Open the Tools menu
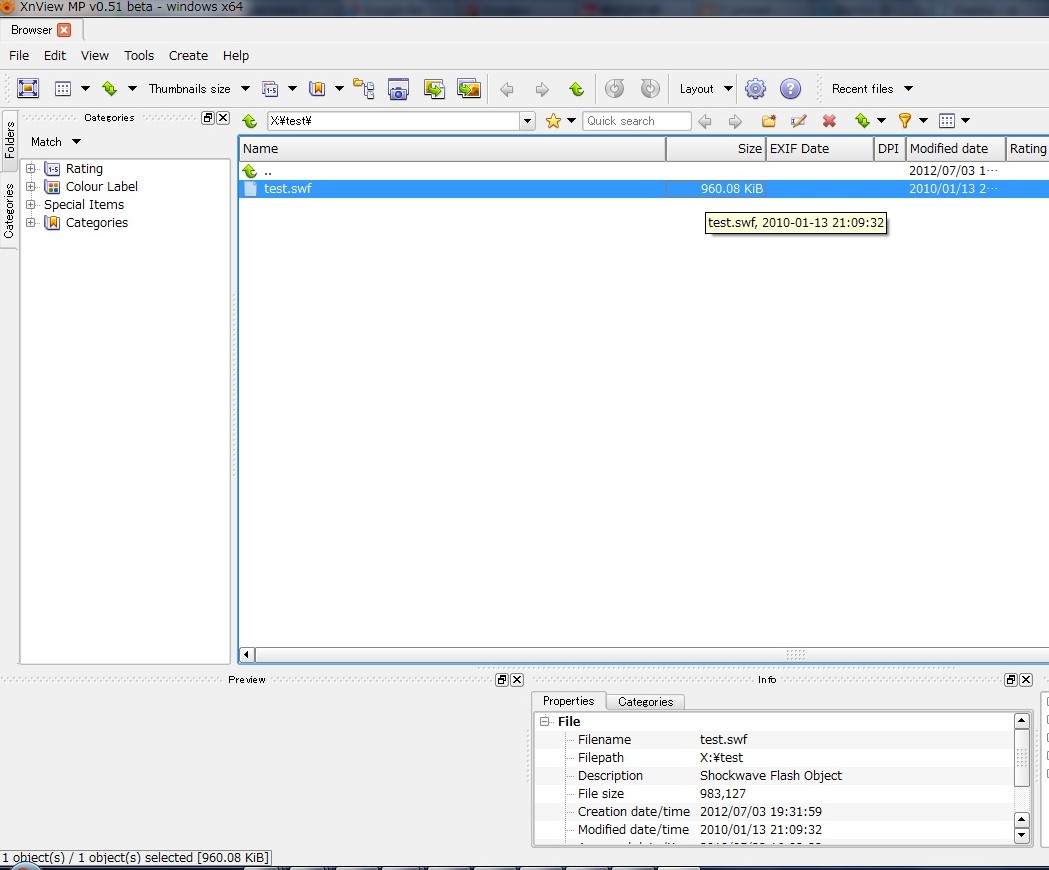Image resolution: width=1049 pixels, height=870 pixels. click(x=139, y=56)
